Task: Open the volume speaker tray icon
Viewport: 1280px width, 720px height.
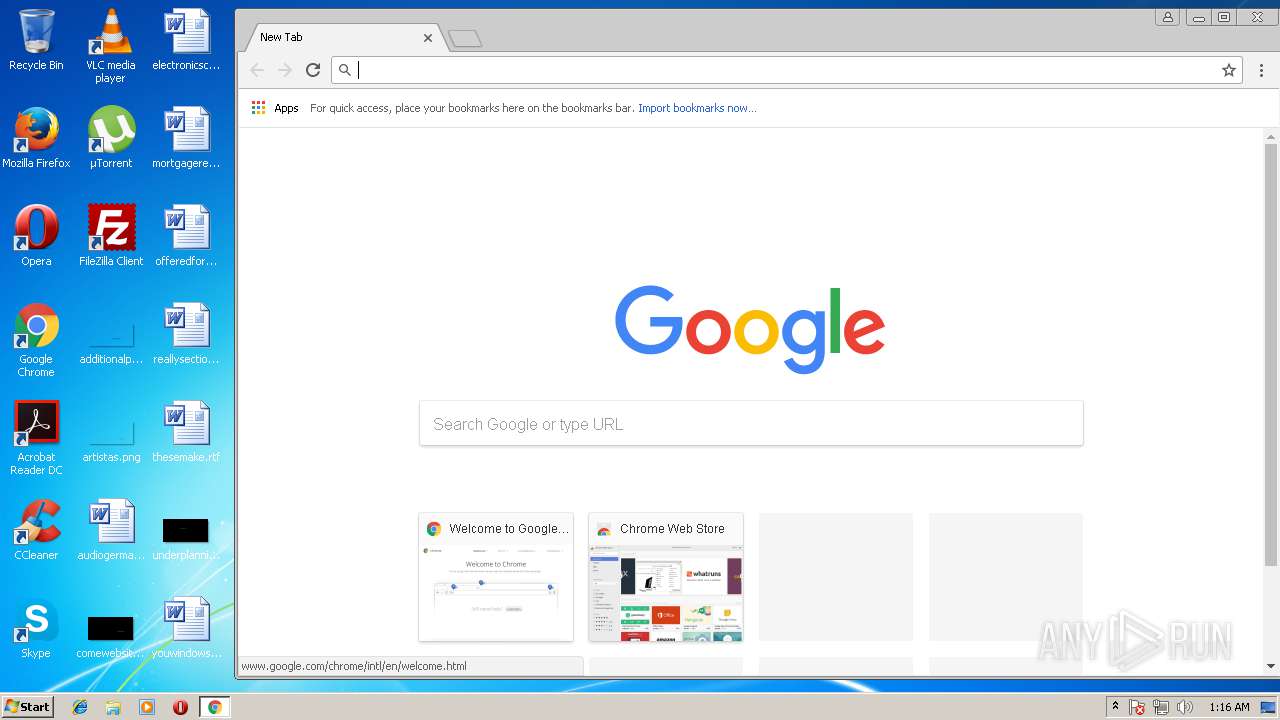Action: point(1185,707)
